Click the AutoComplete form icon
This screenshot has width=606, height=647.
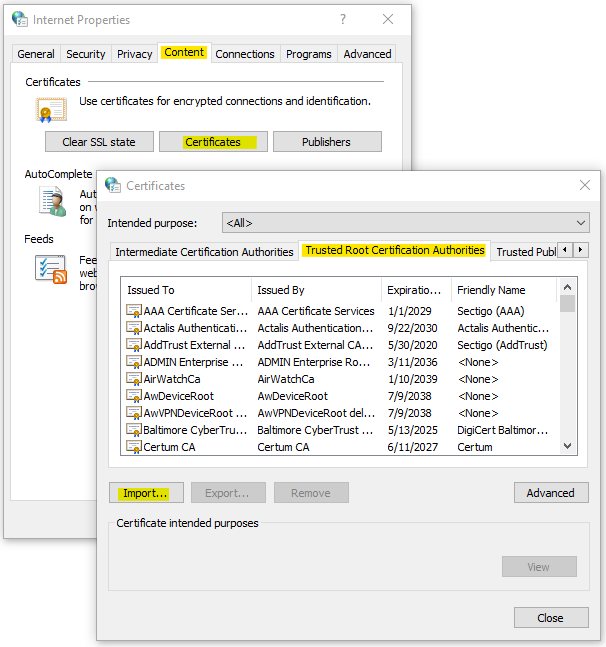tap(51, 200)
